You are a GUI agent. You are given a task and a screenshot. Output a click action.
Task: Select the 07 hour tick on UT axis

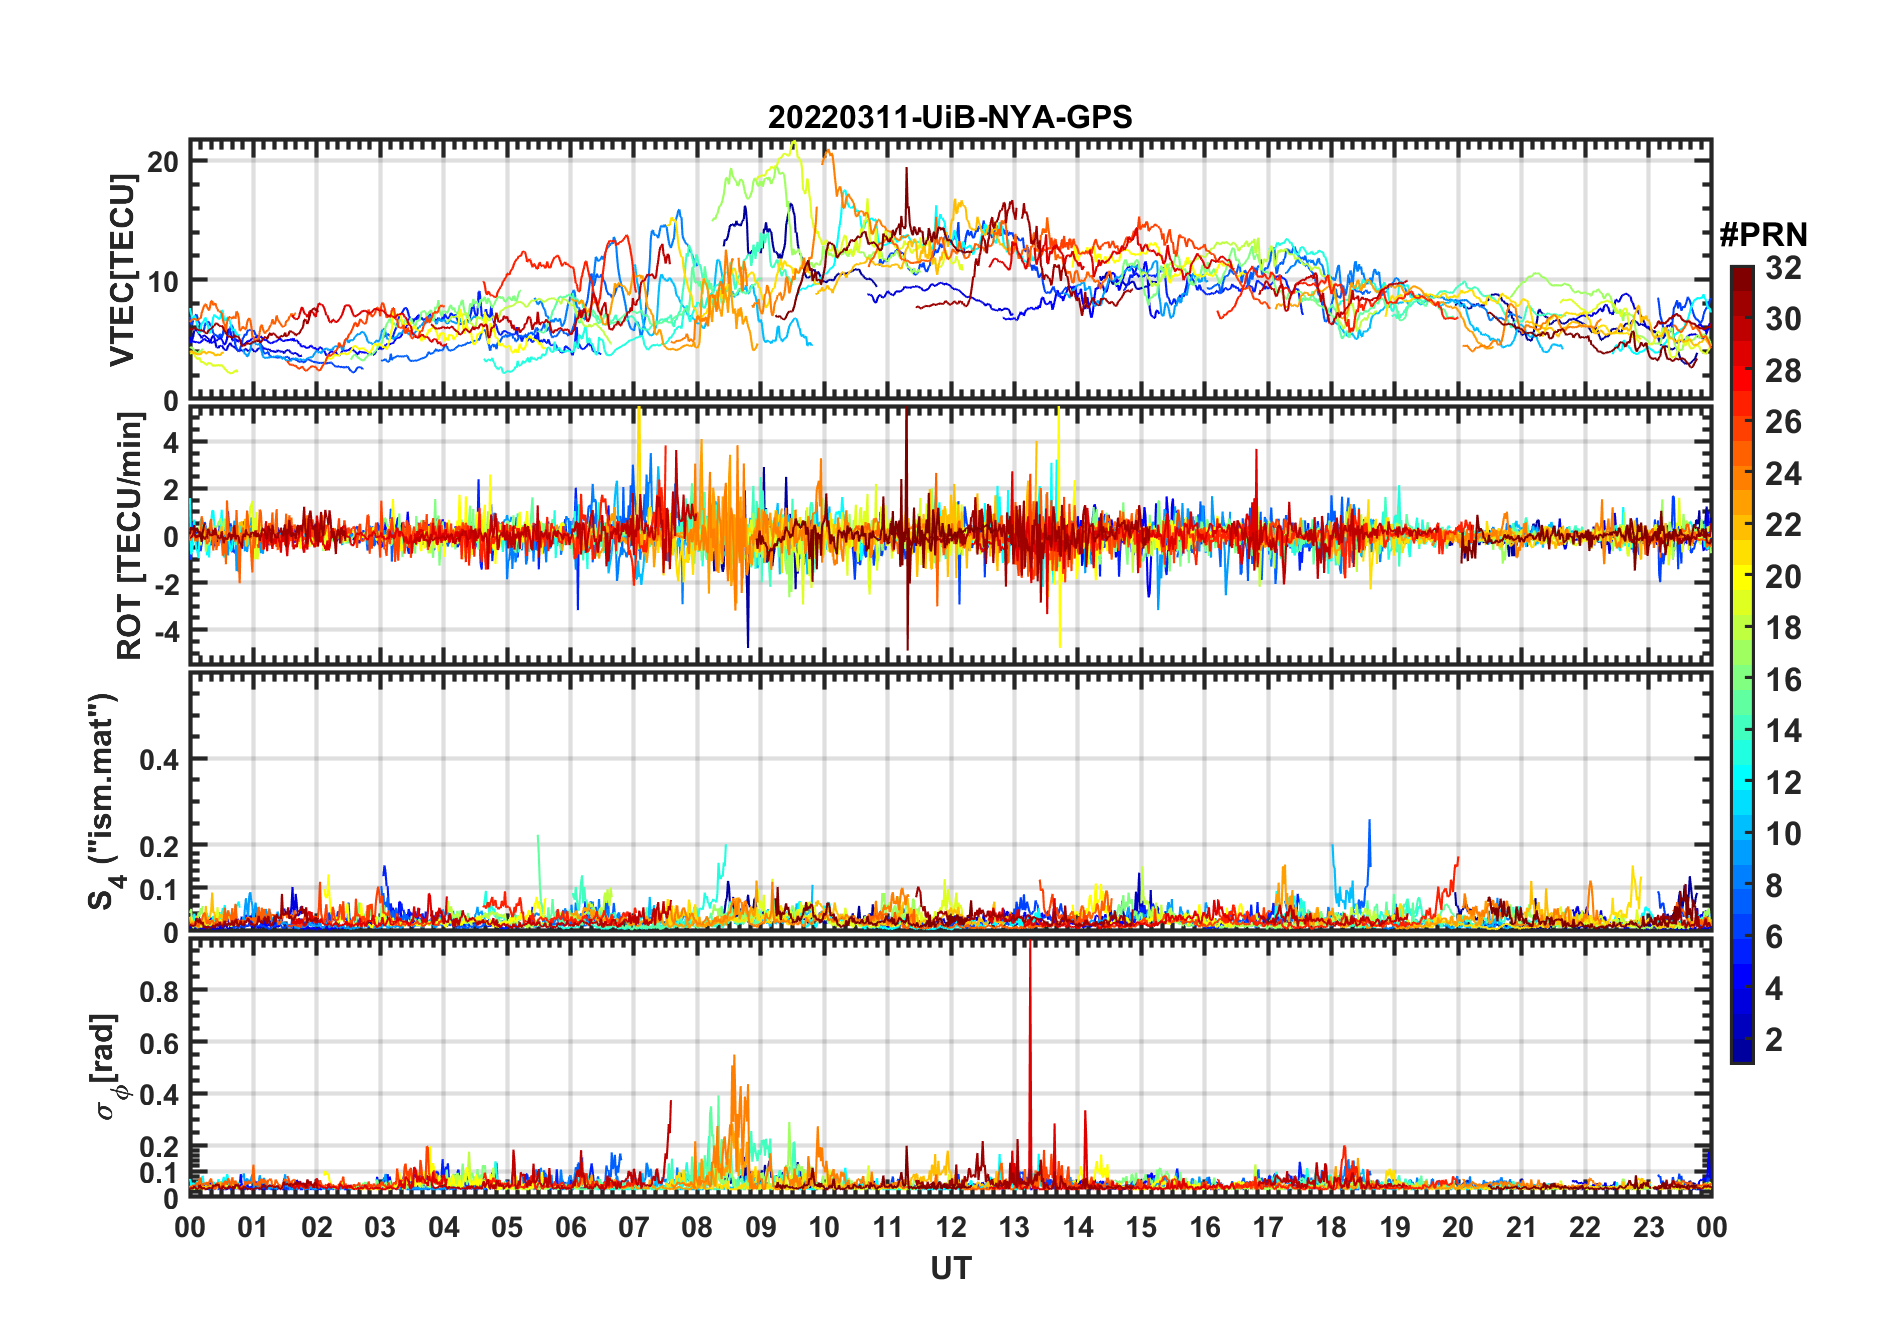634,1227
